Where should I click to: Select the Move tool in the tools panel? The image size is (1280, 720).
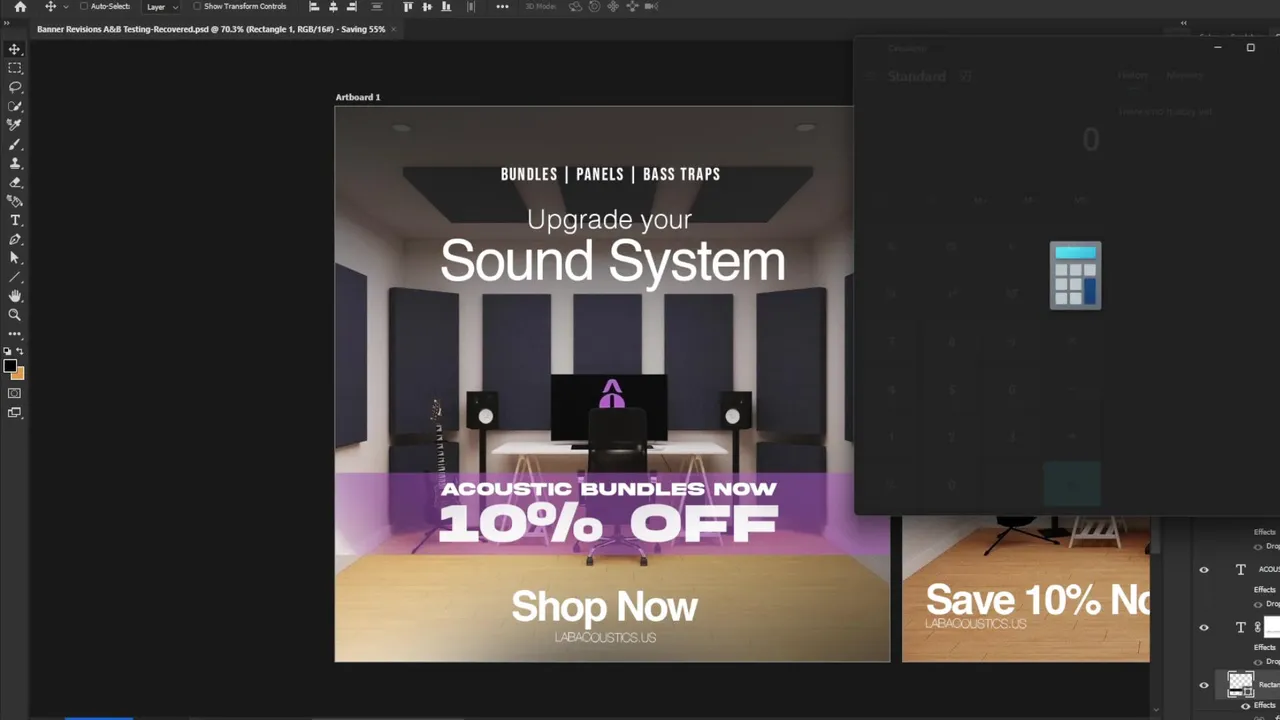(x=14, y=49)
